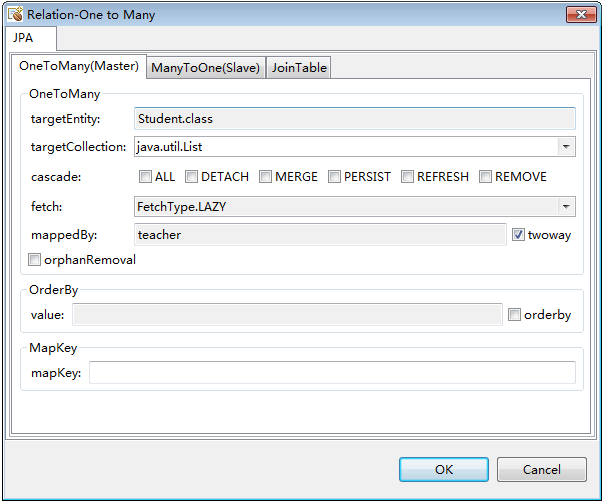Click the OK button
The width and height of the screenshot is (606, 504).
[444, 469]
